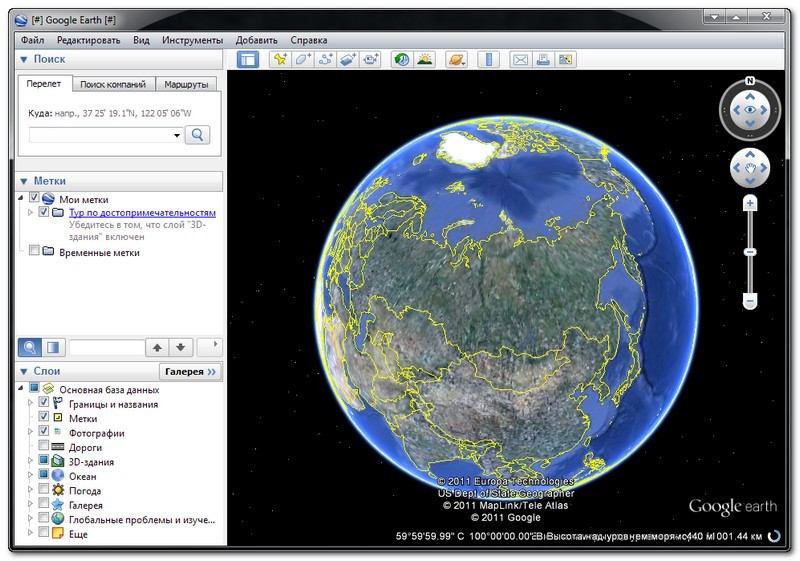Show historical imagery clock icon

pyautogui.click(x=402, y=60)
